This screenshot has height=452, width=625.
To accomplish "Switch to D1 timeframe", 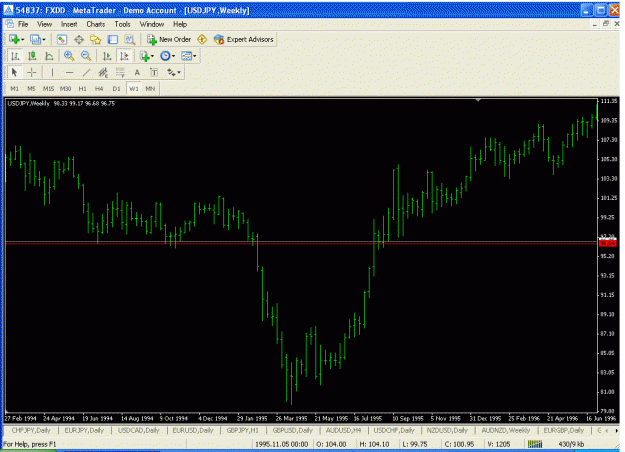I will 116,89.
